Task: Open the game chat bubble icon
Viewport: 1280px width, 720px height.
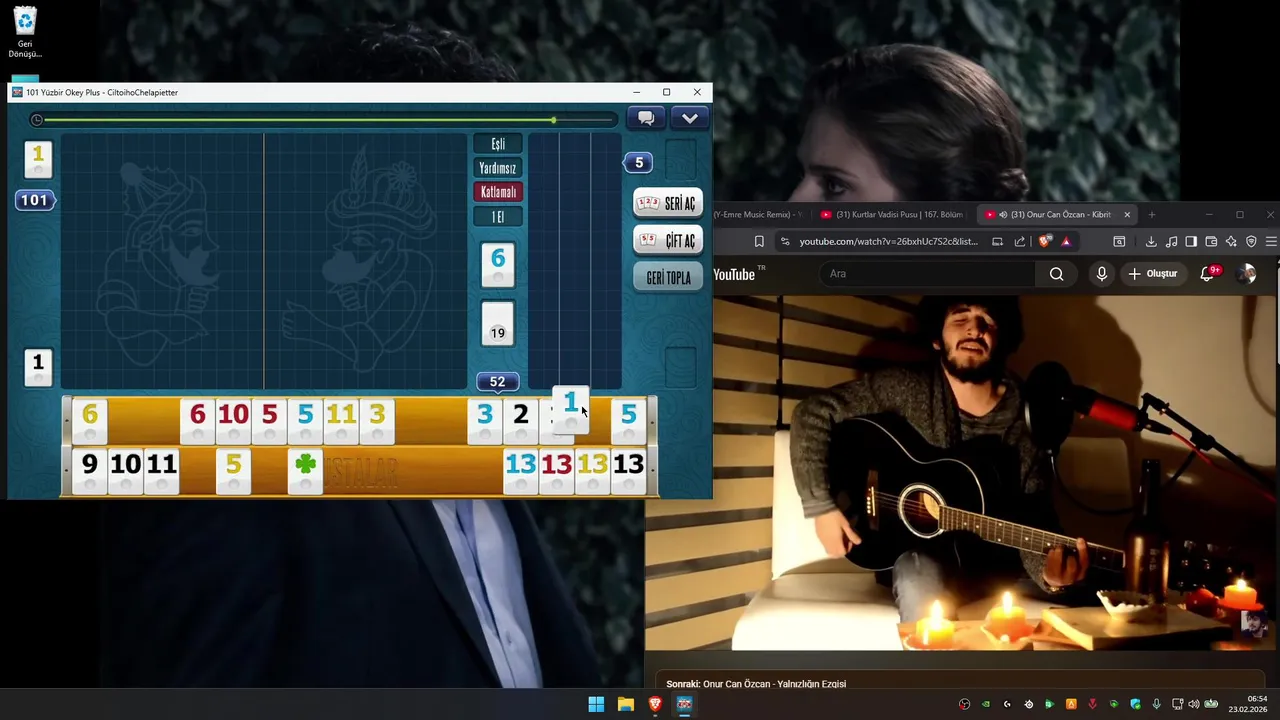Action: [x=646, y=118]
